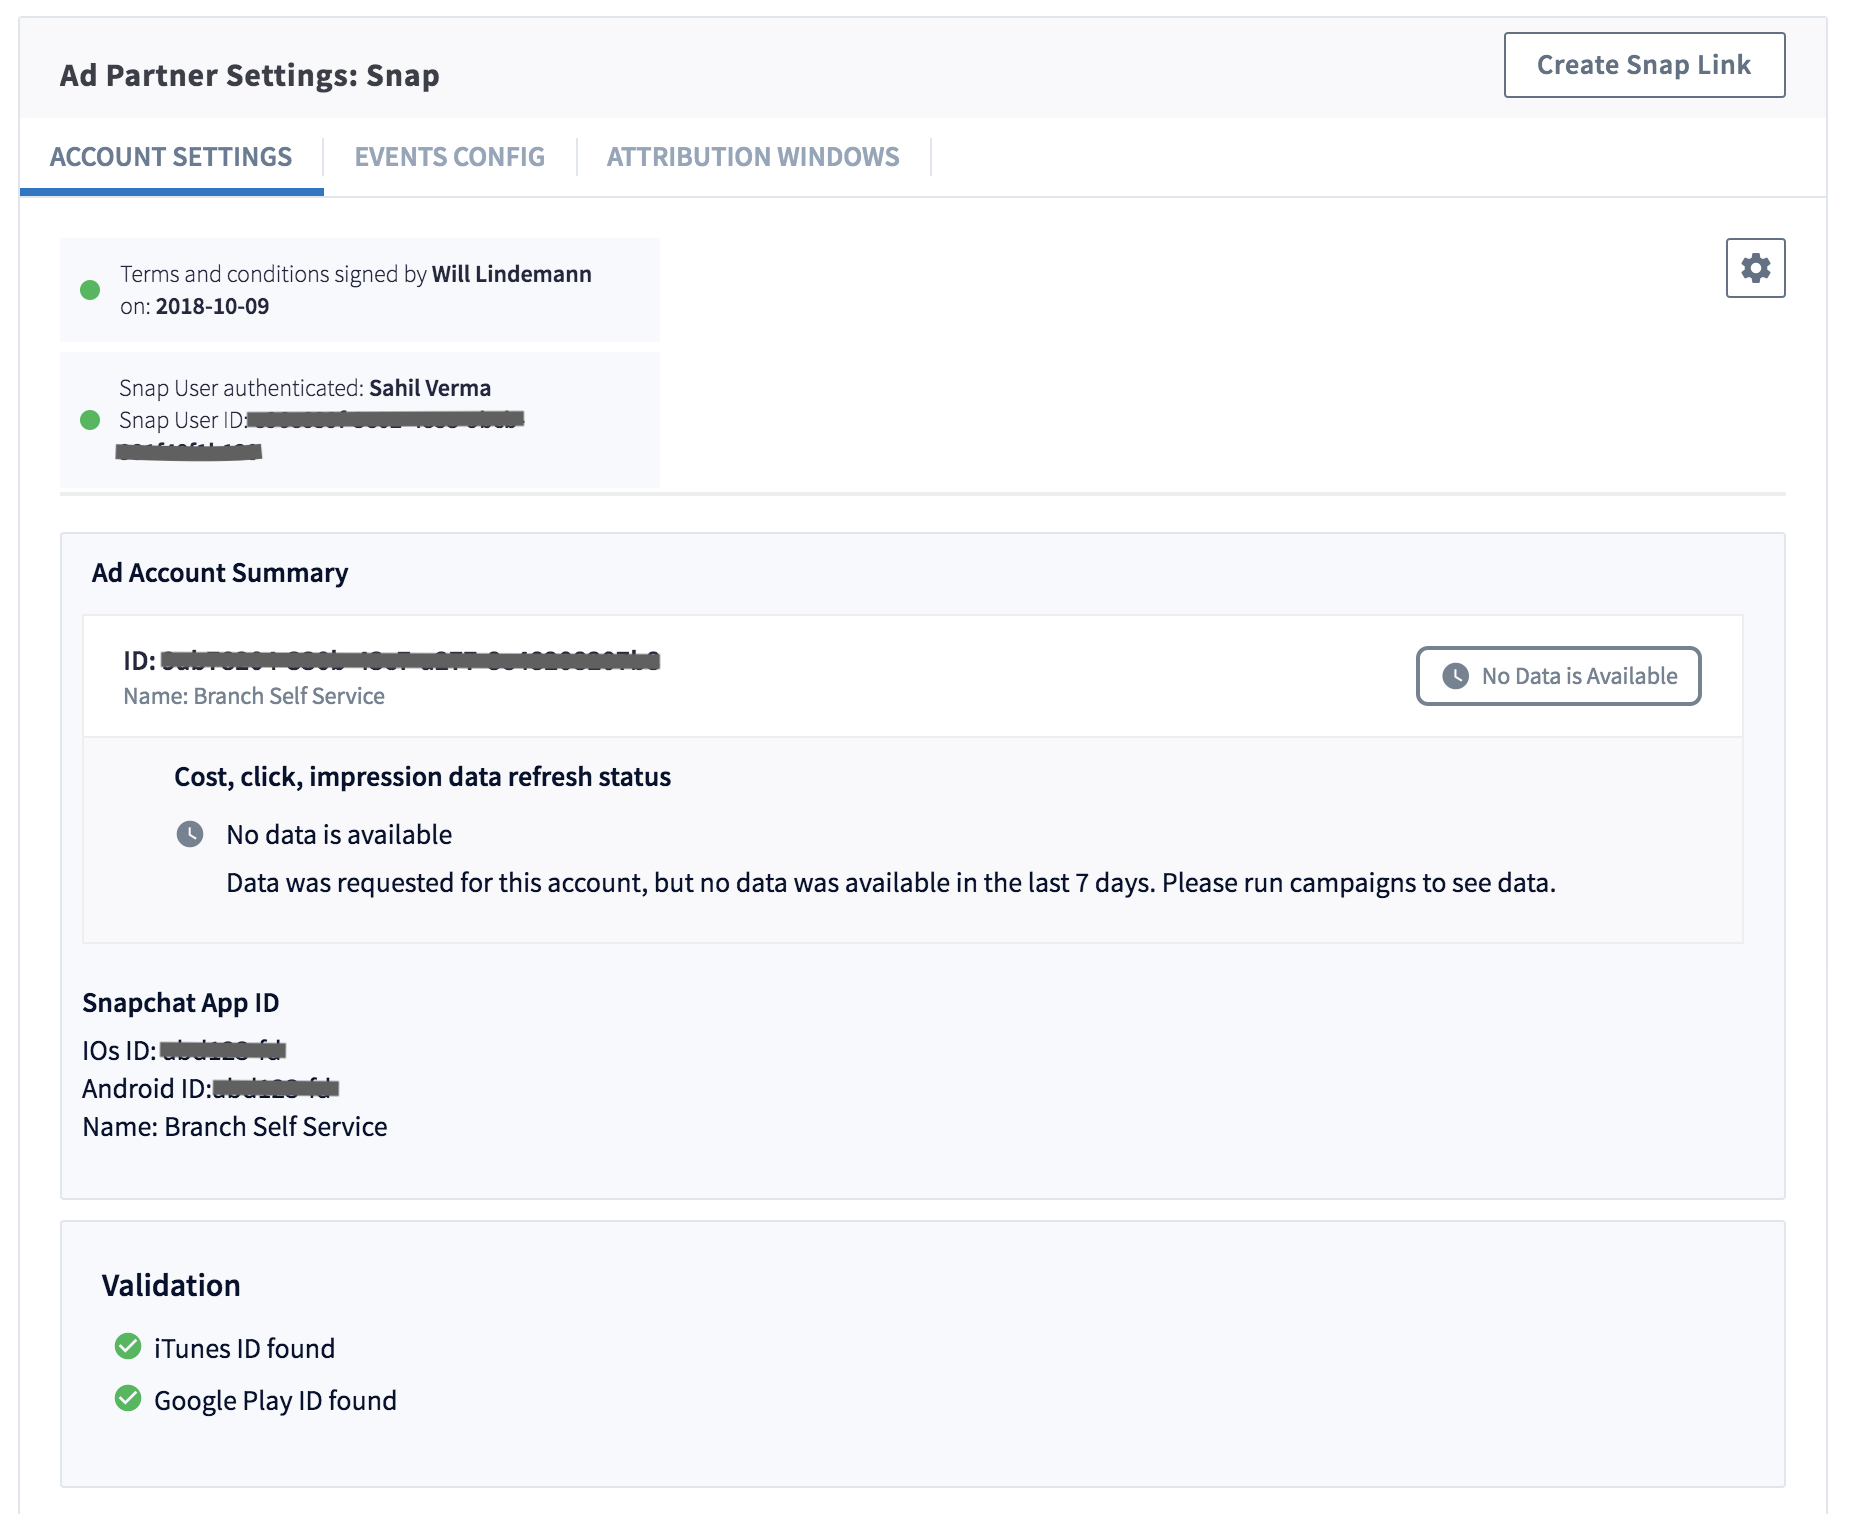Click the 'Ad Partner Settings: Snap' title

pos(250,76)
